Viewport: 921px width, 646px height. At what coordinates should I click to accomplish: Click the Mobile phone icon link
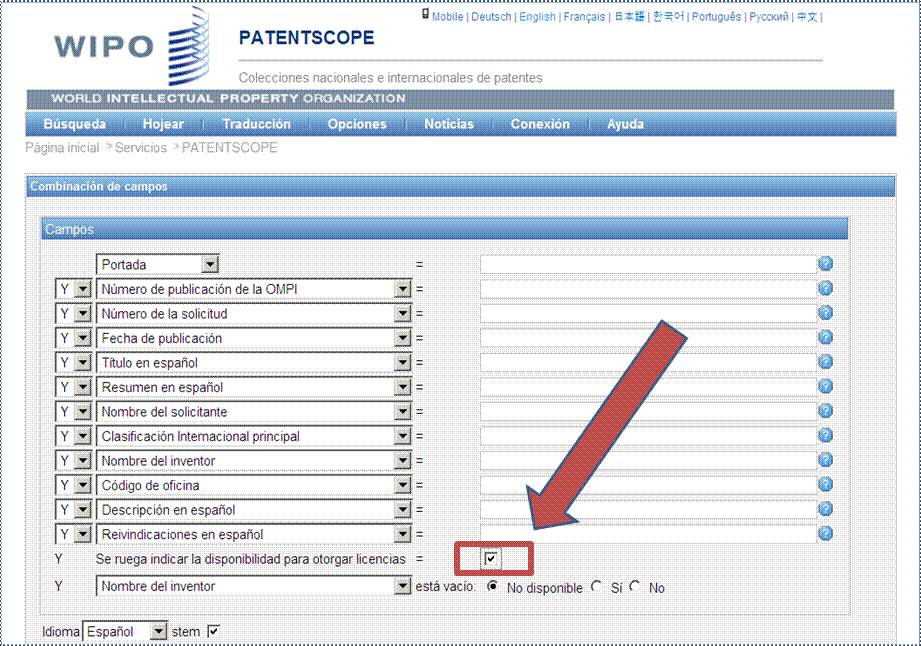(x=426, y=16)
